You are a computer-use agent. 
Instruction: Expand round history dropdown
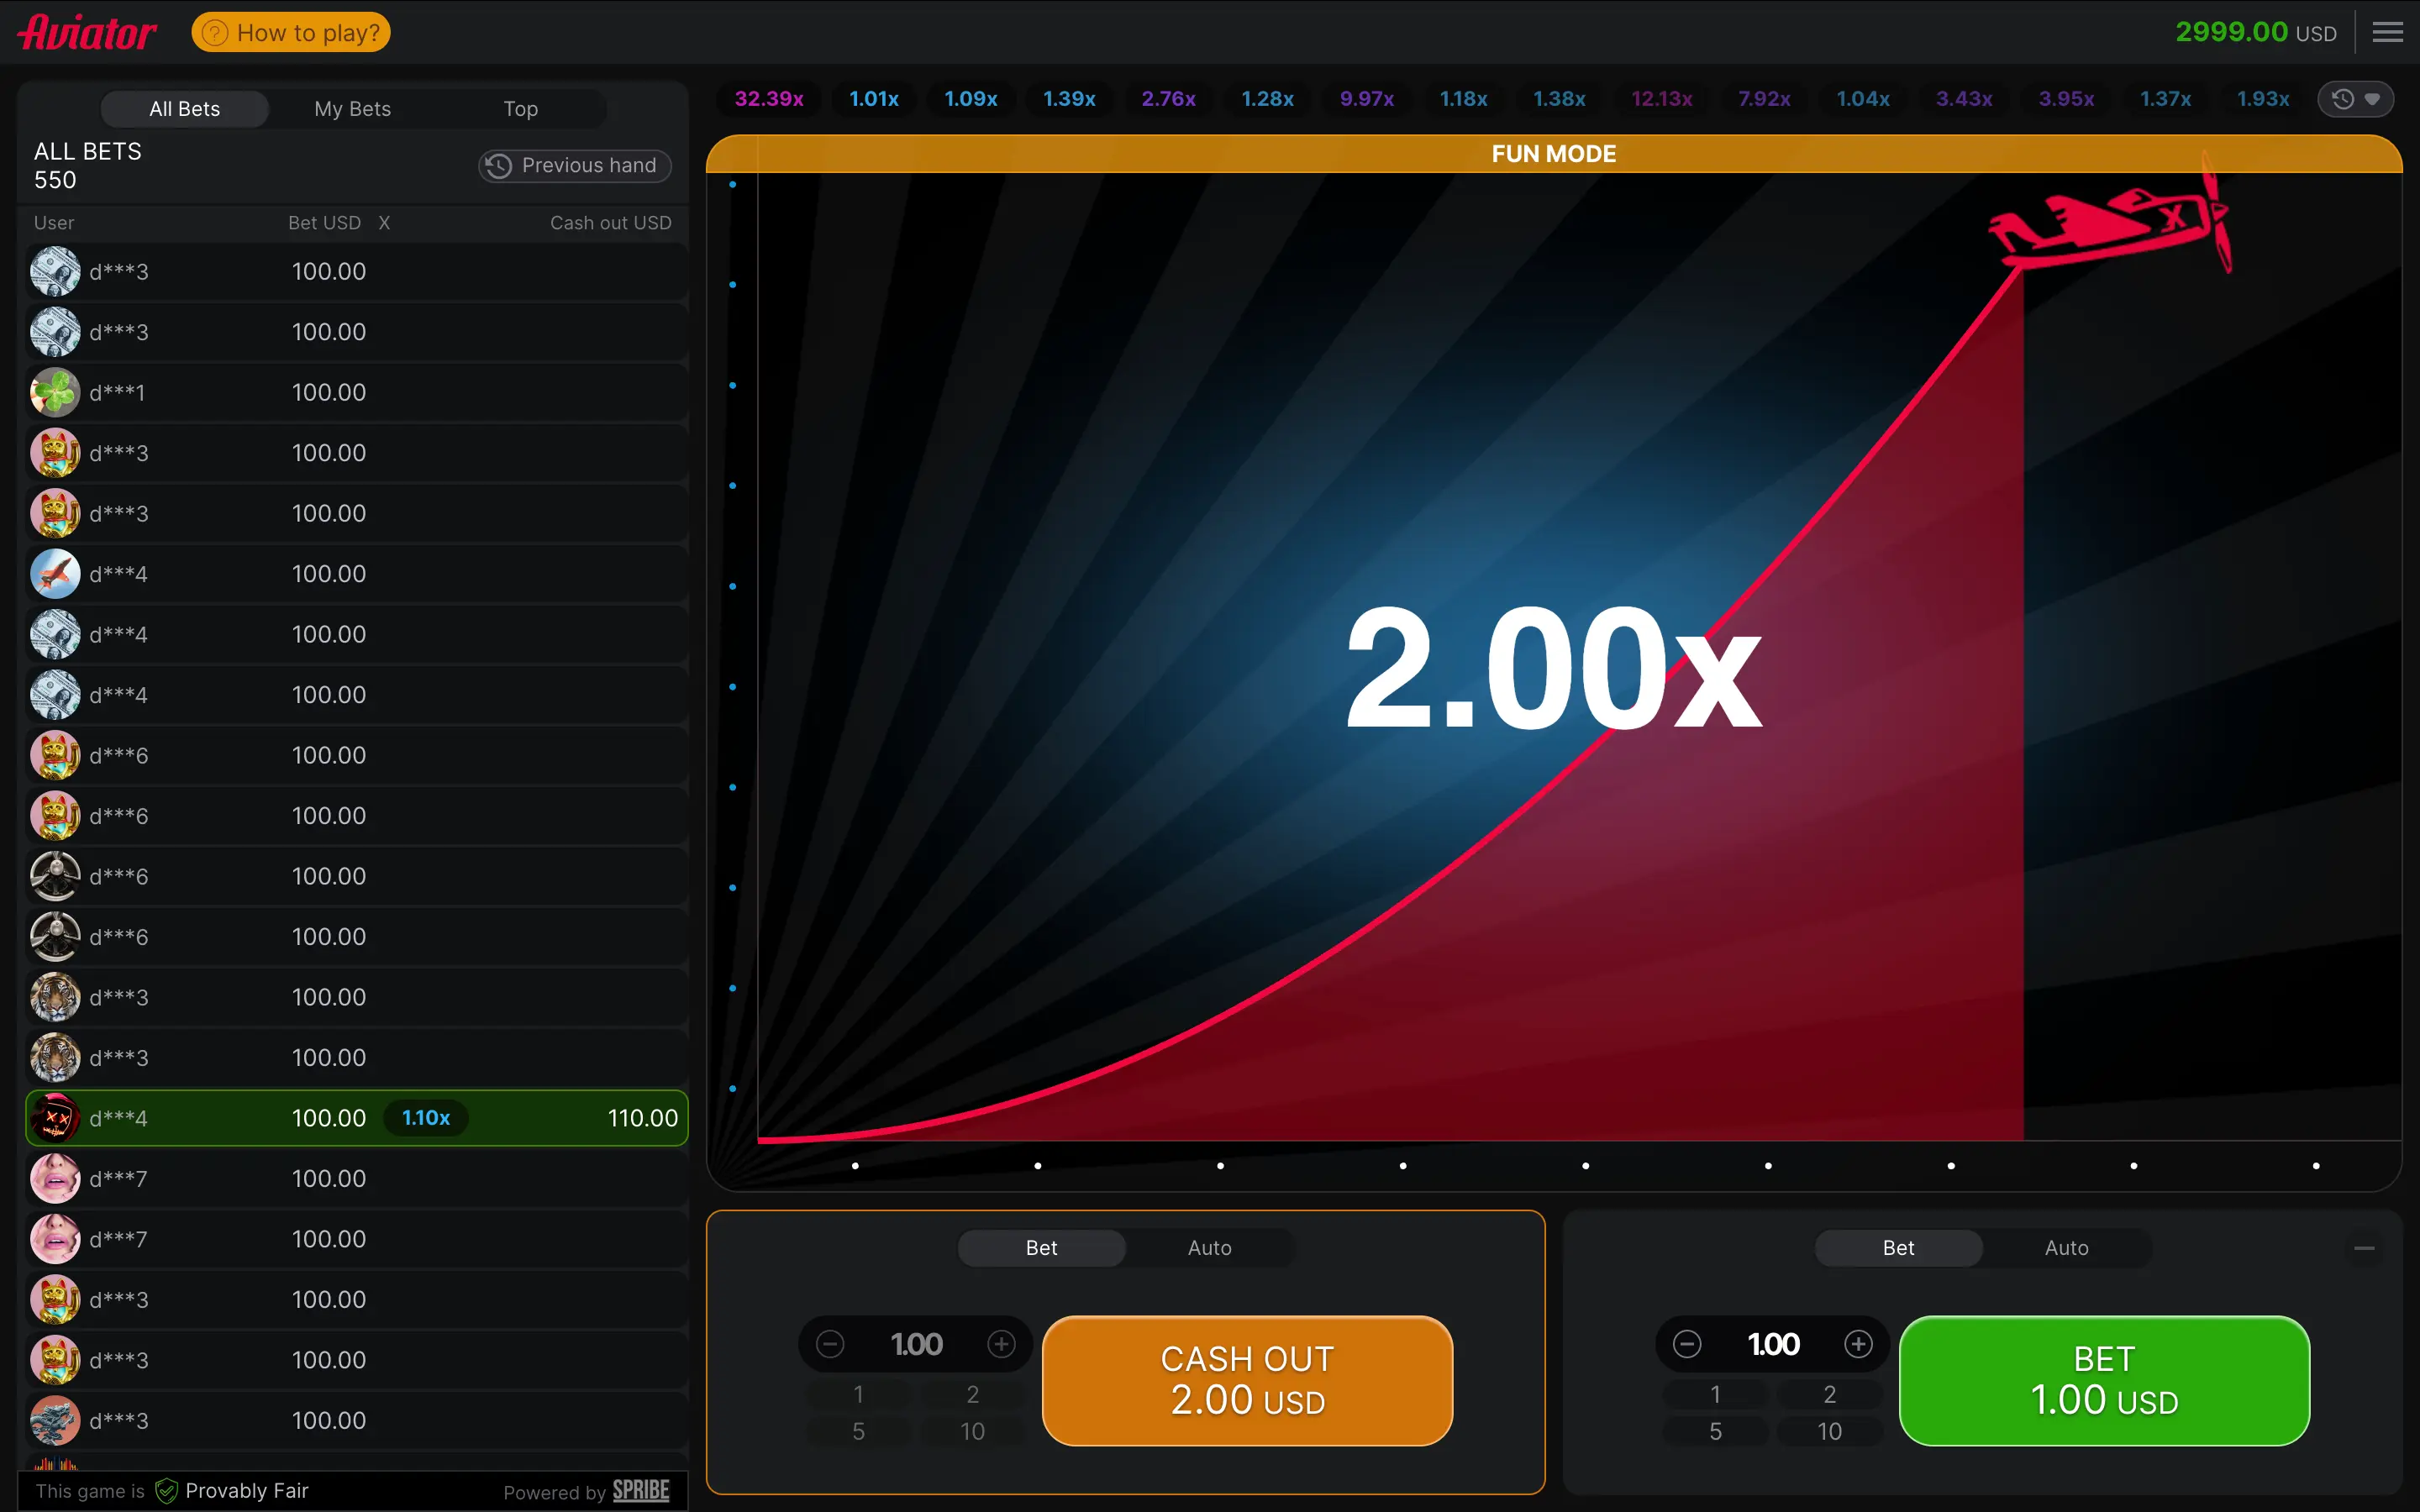(2356, 99)
